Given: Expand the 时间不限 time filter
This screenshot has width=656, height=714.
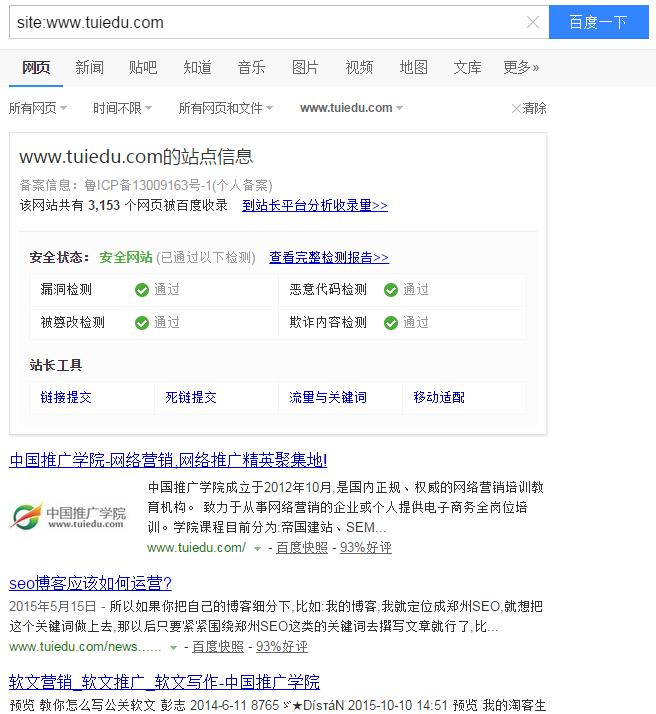Looking at the screenshot, I should pyautogui.click(x=122, y=108).
